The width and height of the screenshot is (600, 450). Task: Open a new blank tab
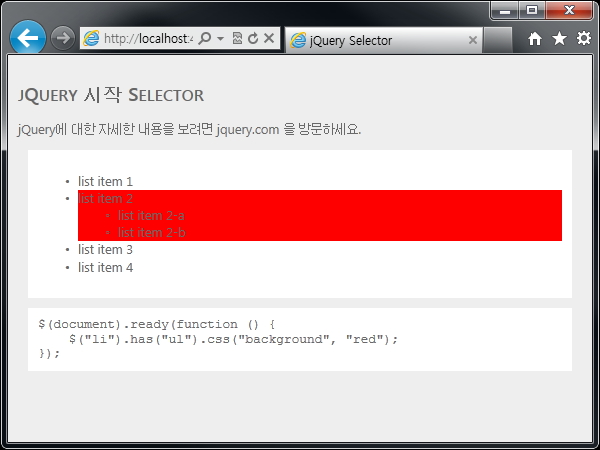click(497, 40)
